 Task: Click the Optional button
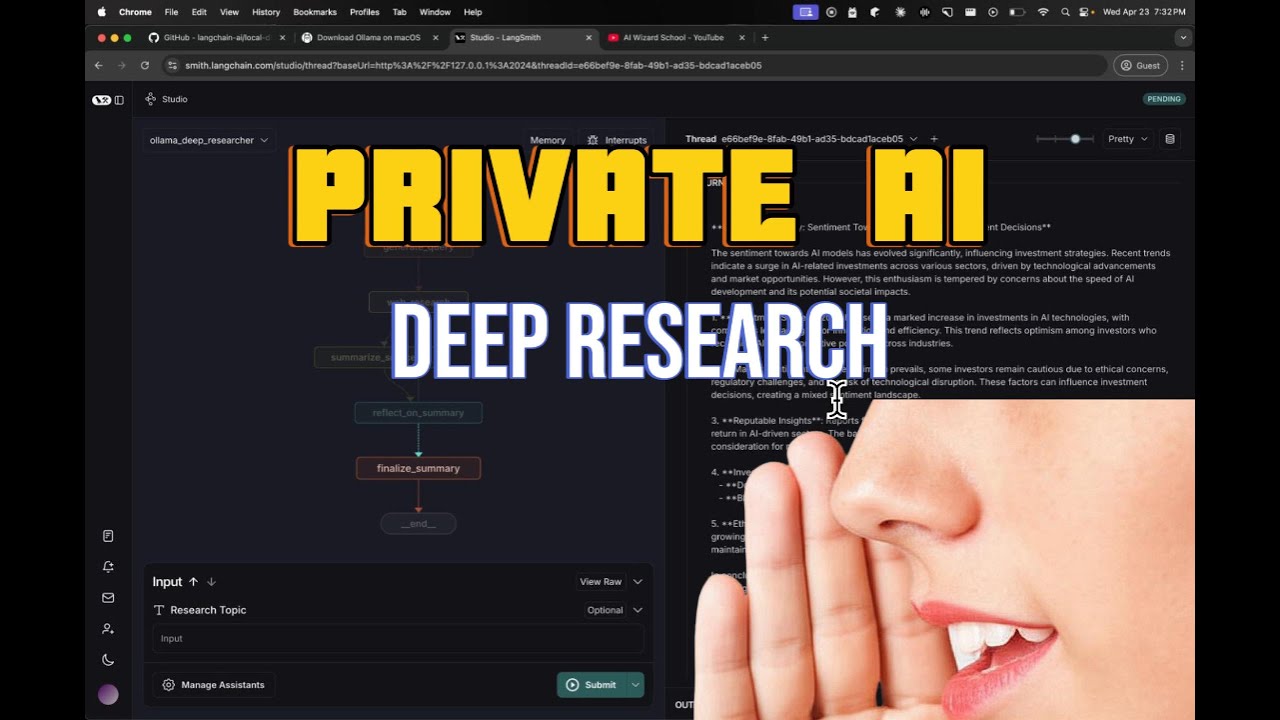coord(605,610)
